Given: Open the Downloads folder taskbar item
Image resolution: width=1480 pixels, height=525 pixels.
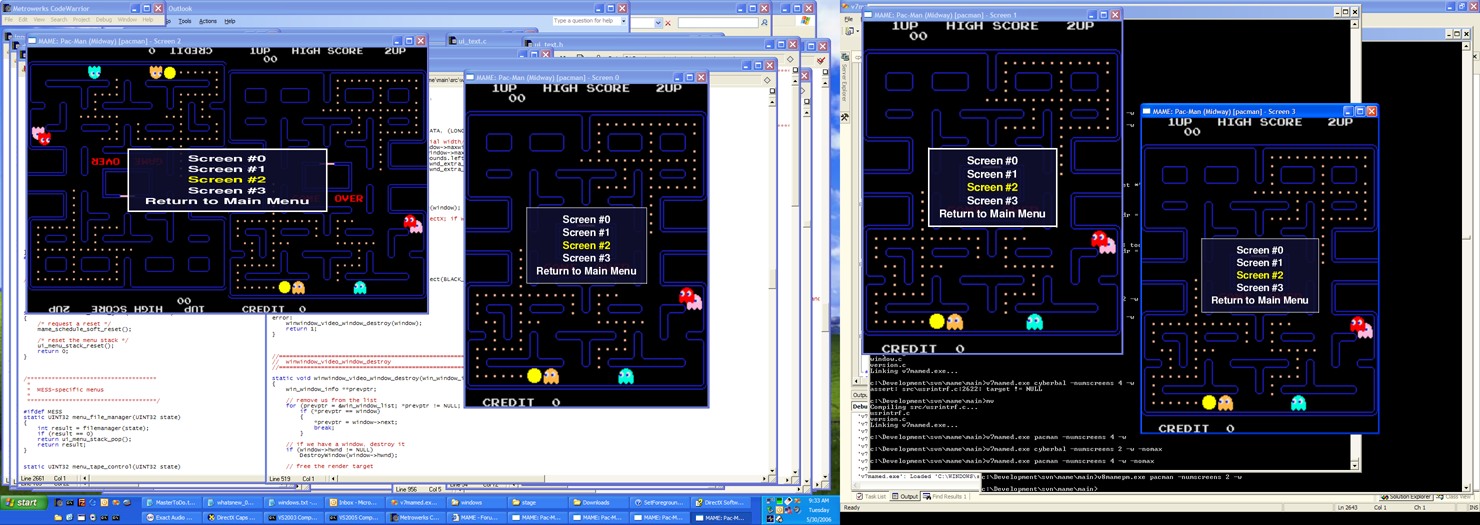Looking at the screenshot, I should (x=598, y=503).
